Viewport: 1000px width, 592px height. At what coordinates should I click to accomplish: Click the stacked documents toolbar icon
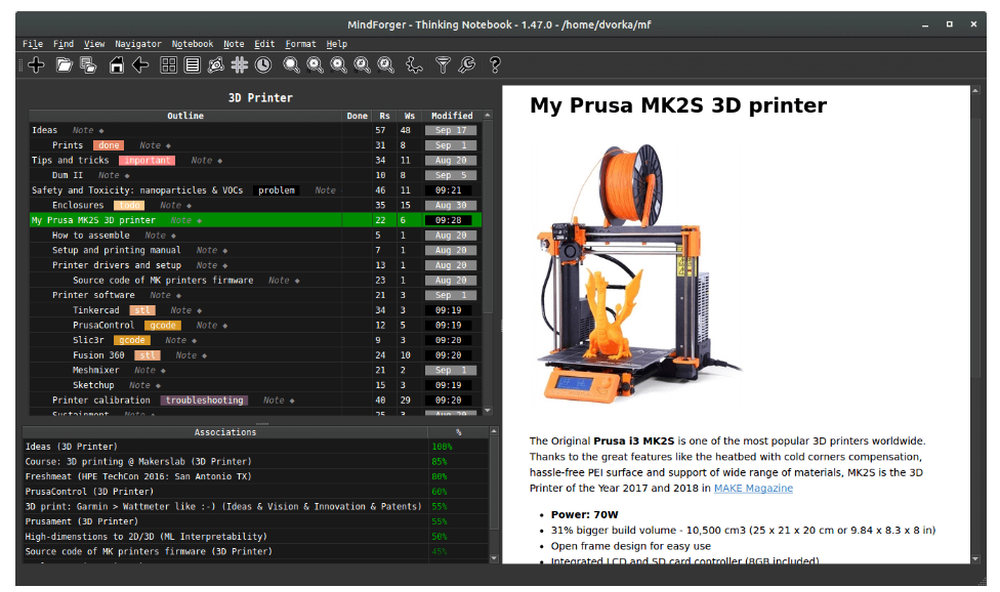[x=89, y=64]
